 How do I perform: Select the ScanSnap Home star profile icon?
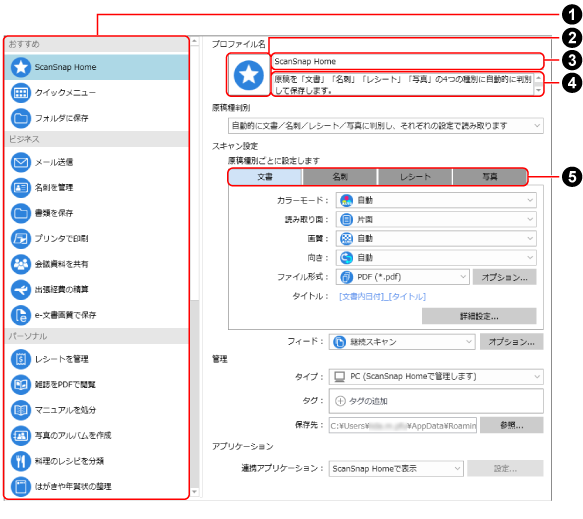(x=21, y=67)
